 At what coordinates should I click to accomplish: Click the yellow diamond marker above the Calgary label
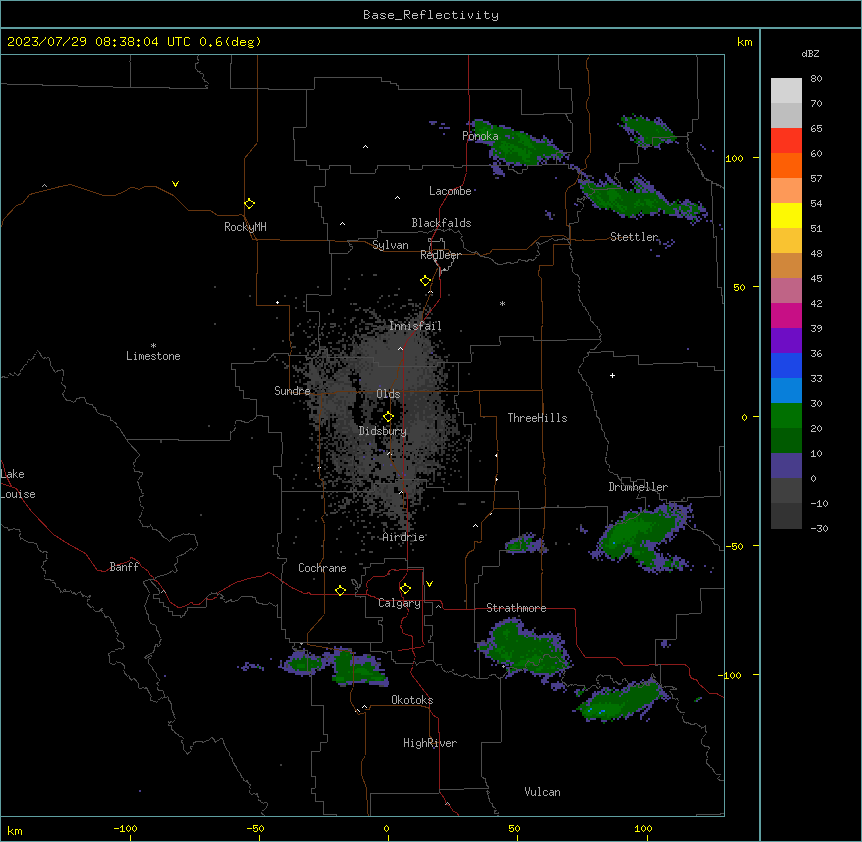[x=405, y=589]
